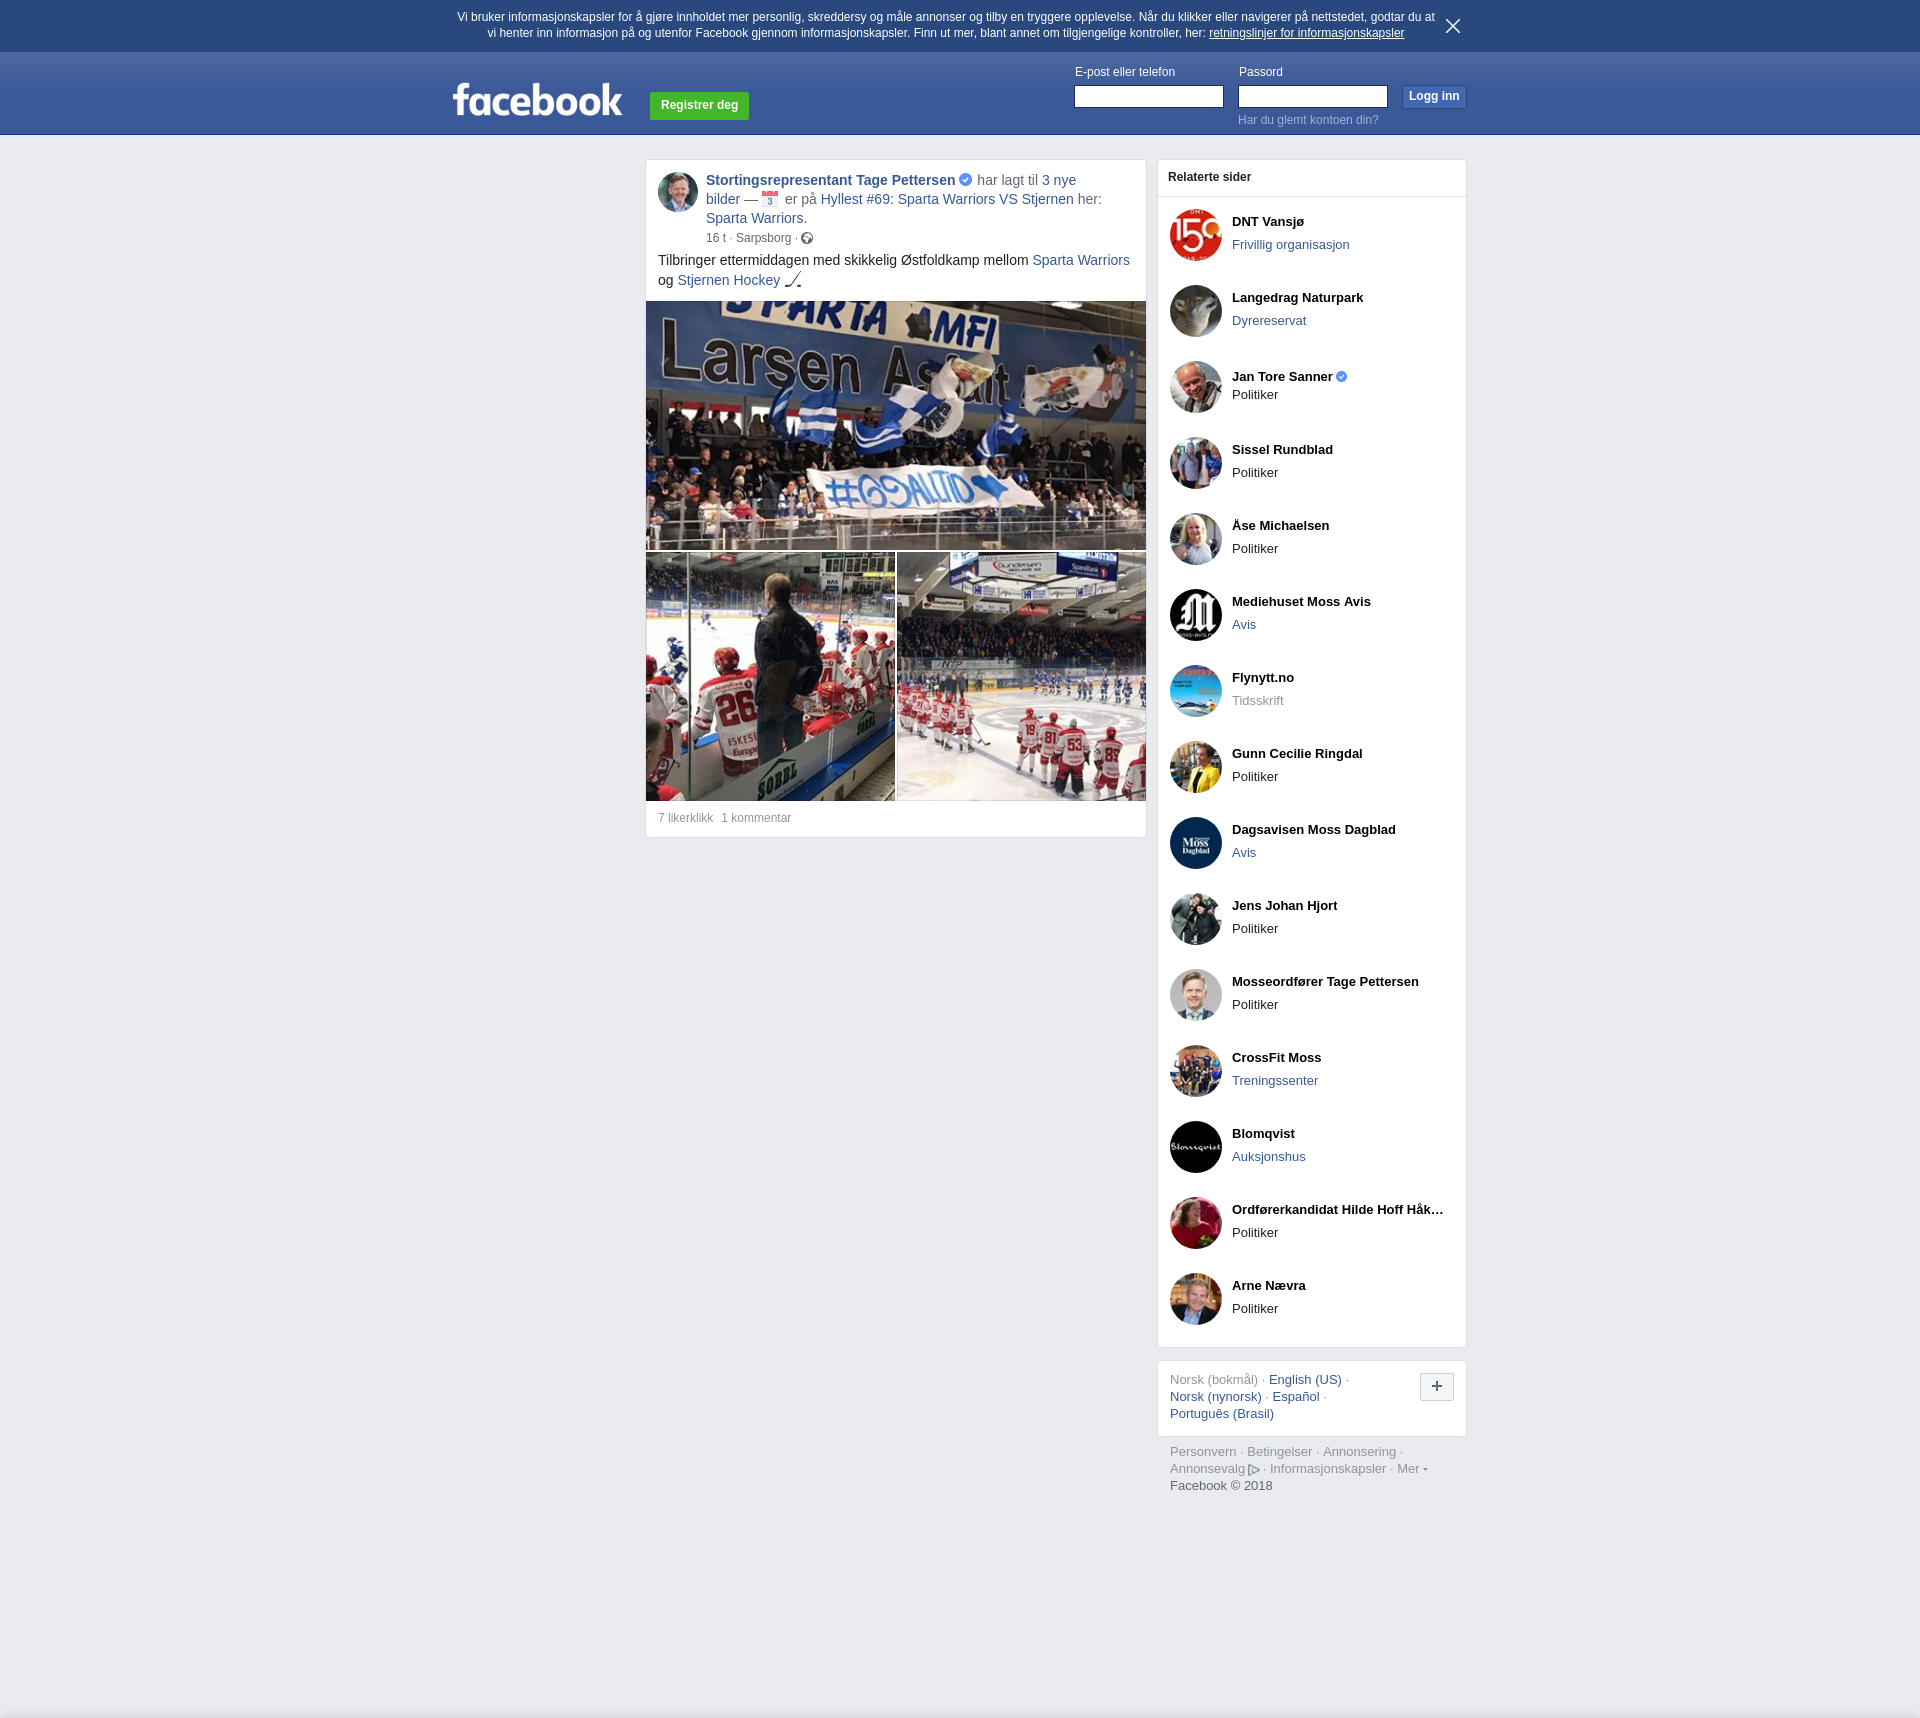Screen dimensions: 1920x1718
Task: Expand more languages with plus button
Action: (x=1437, y=1387)
